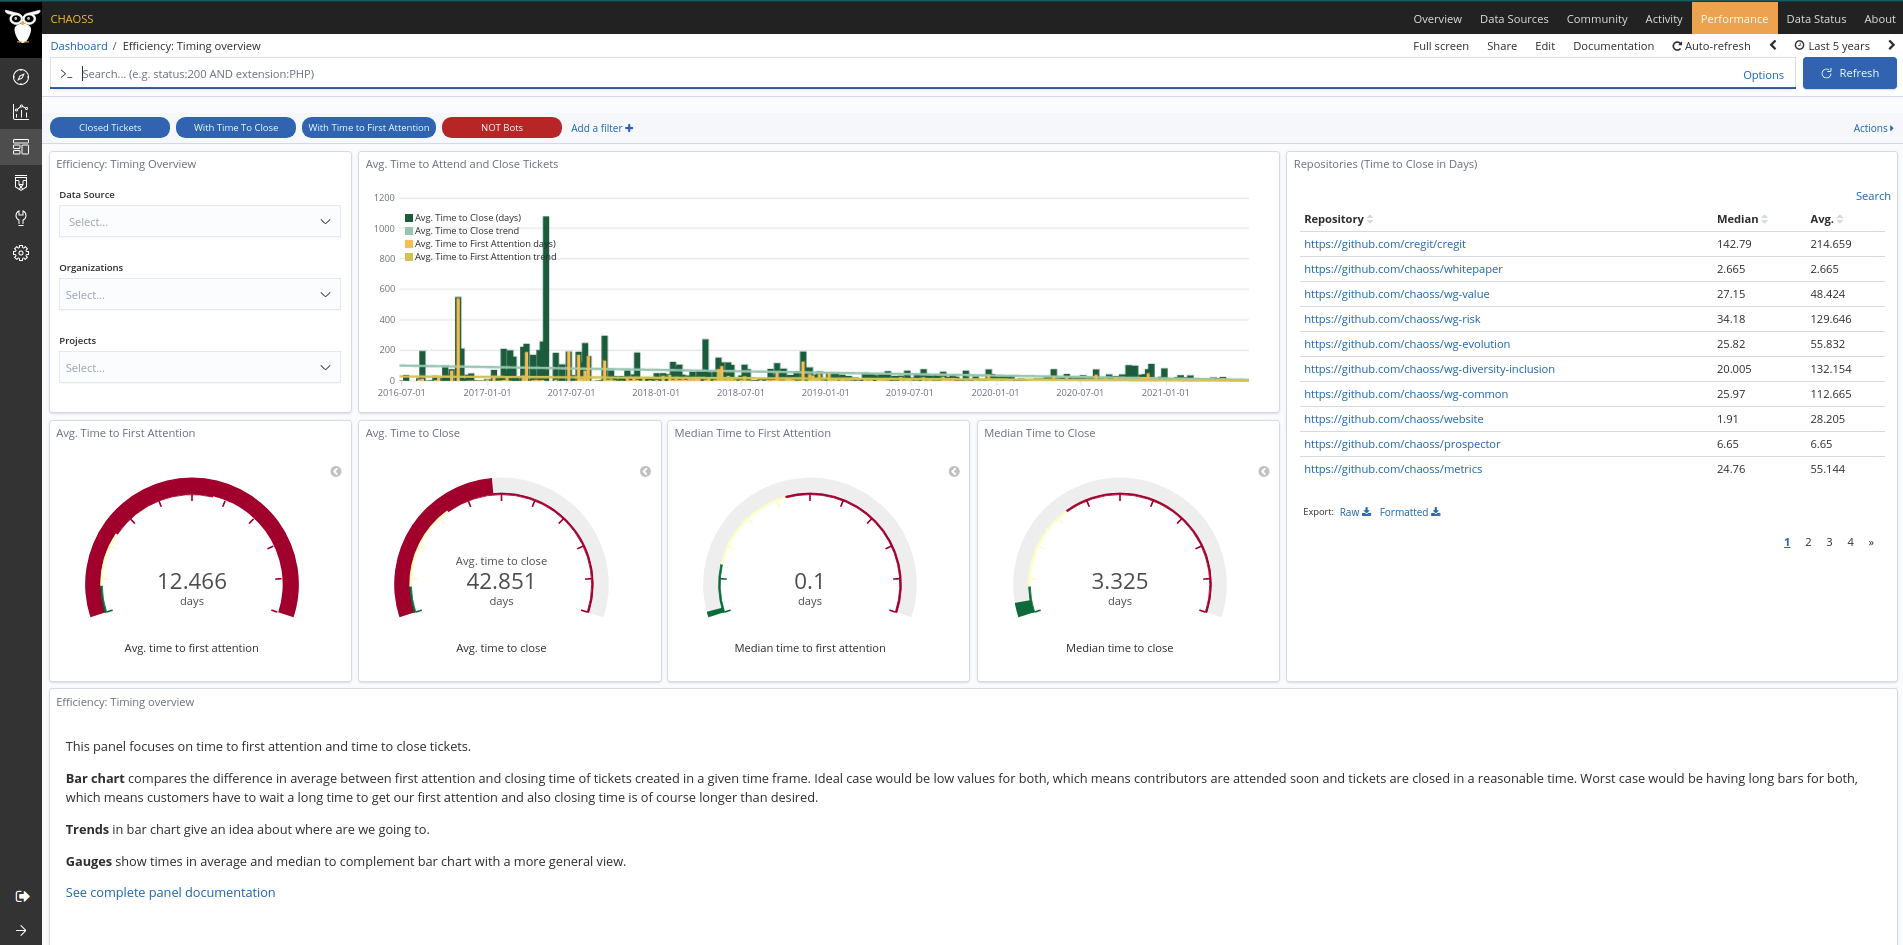
Task: Open the Dev Tools wrench icon in sidebar
Action: [20, 218]
